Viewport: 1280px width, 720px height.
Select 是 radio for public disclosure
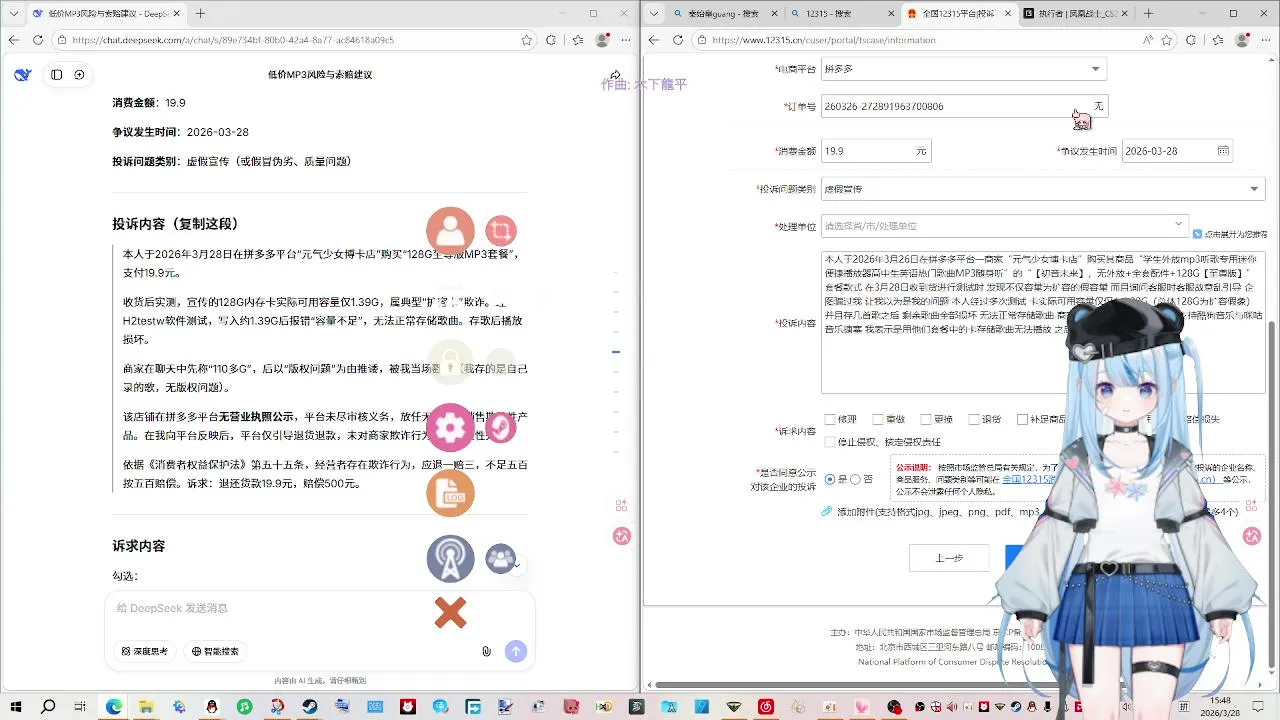pyautogui.click(x=829, y=480)
